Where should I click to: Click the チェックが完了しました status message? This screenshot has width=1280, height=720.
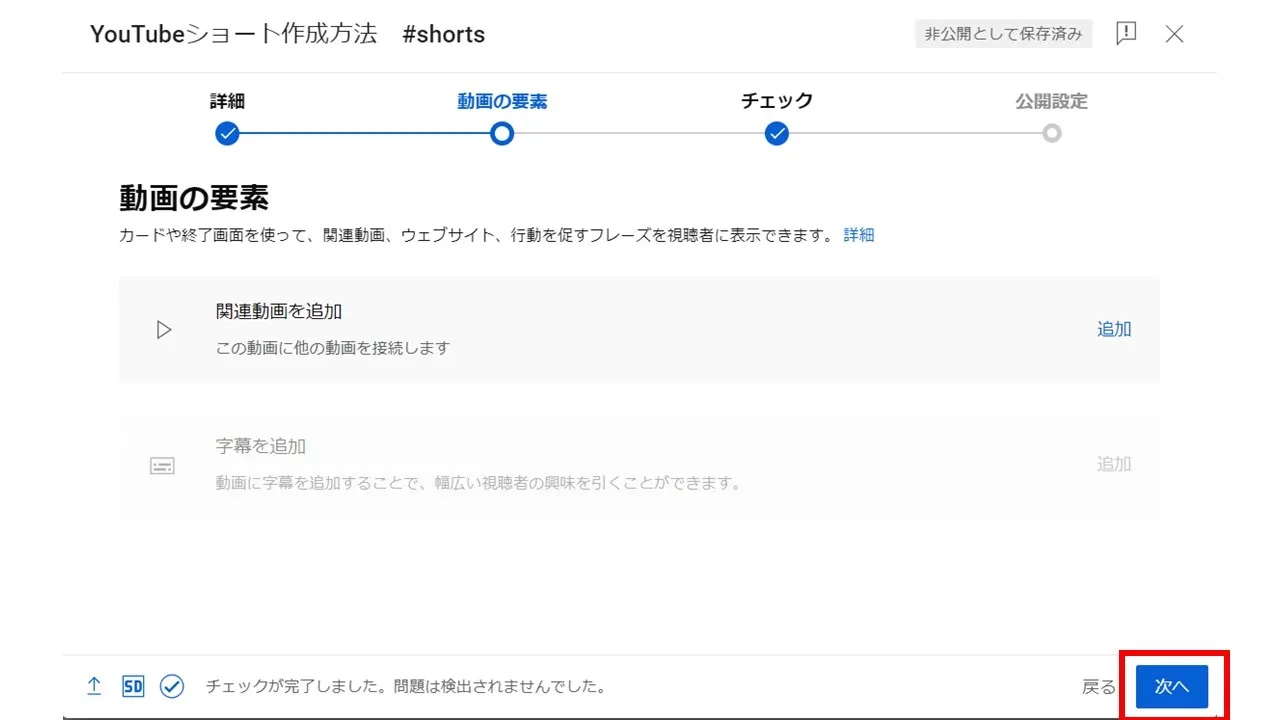point(406,687)
